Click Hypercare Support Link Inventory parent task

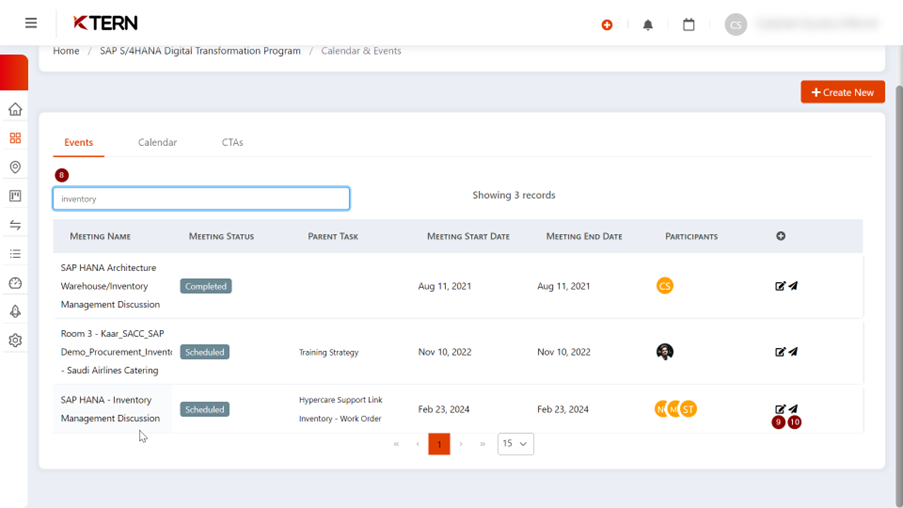point(340,409)
